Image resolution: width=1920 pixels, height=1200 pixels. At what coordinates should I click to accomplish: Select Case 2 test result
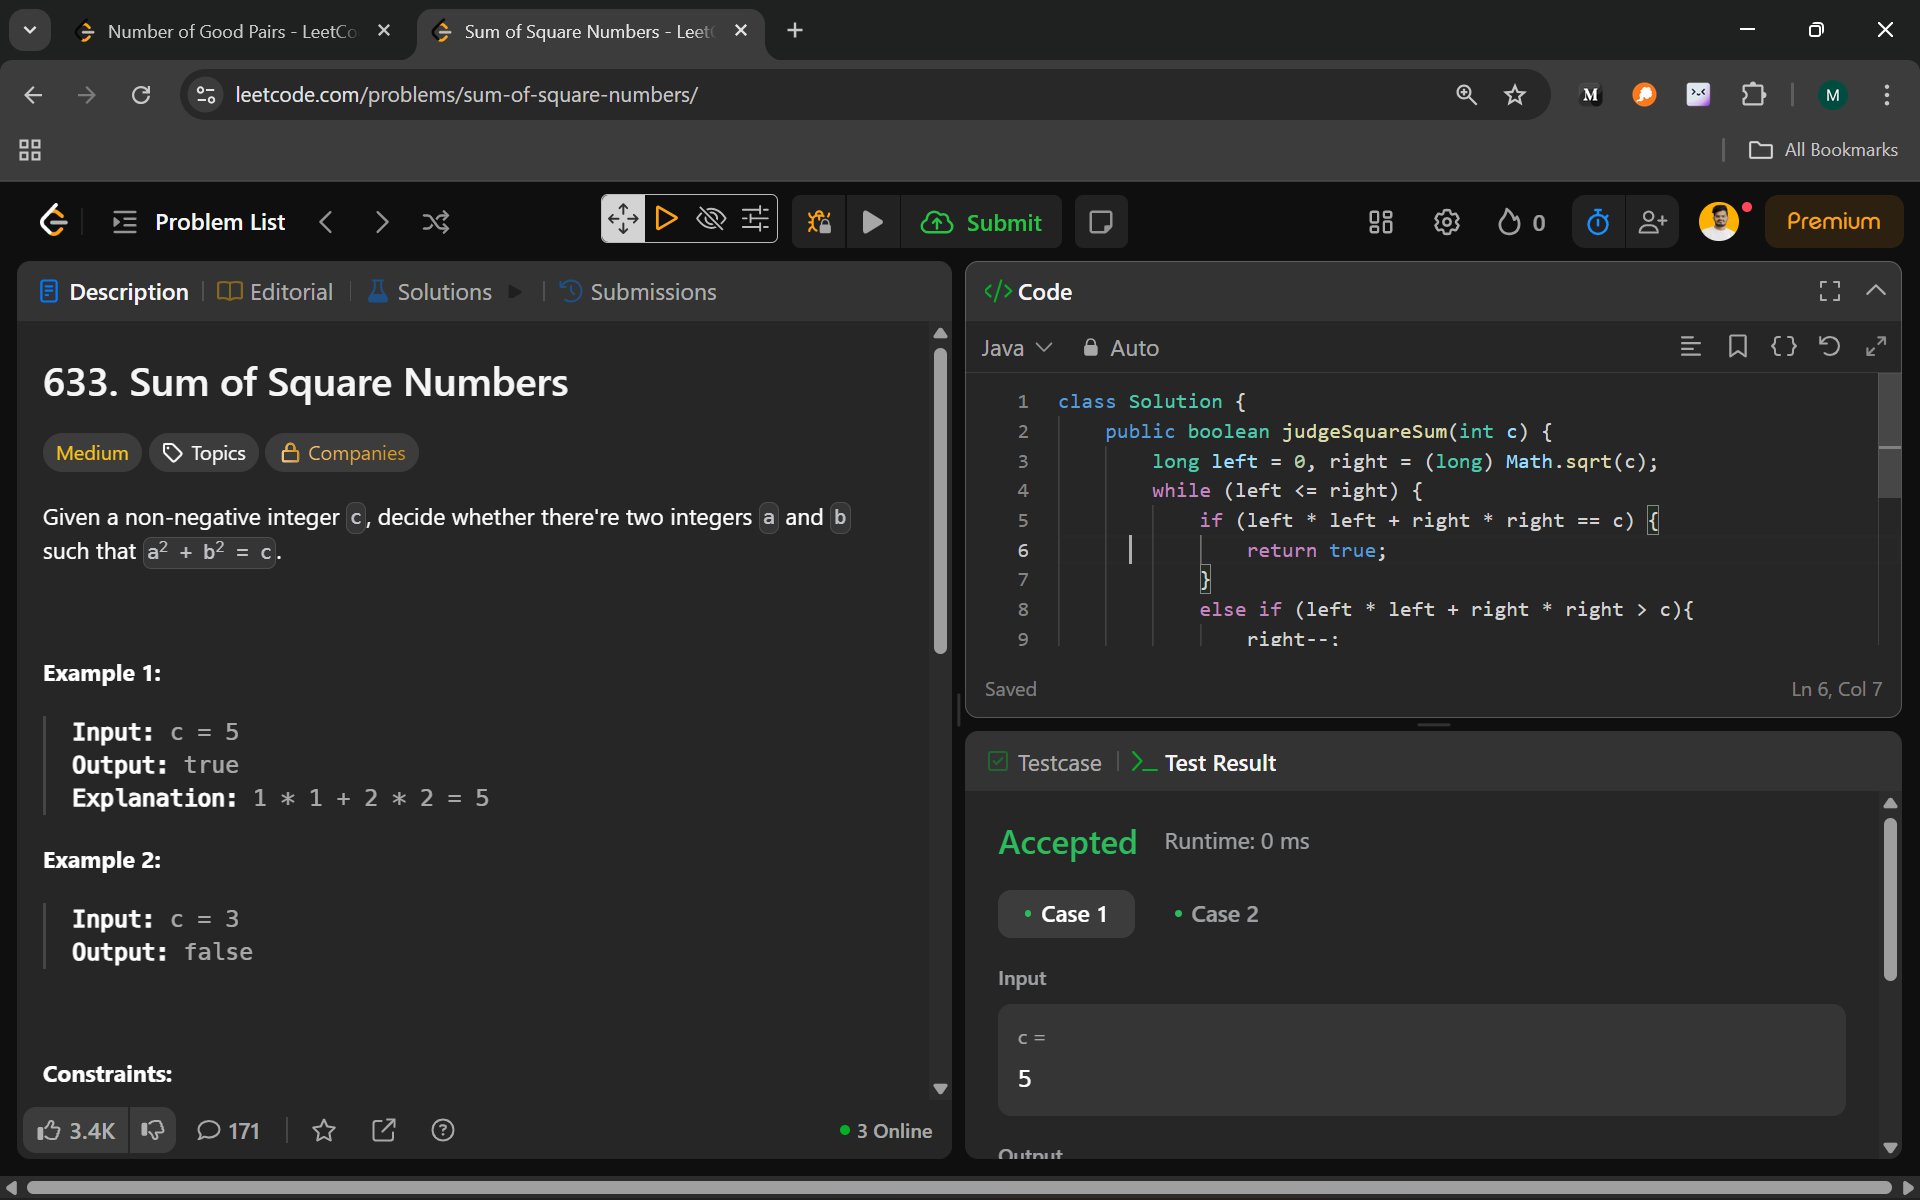1216,914
